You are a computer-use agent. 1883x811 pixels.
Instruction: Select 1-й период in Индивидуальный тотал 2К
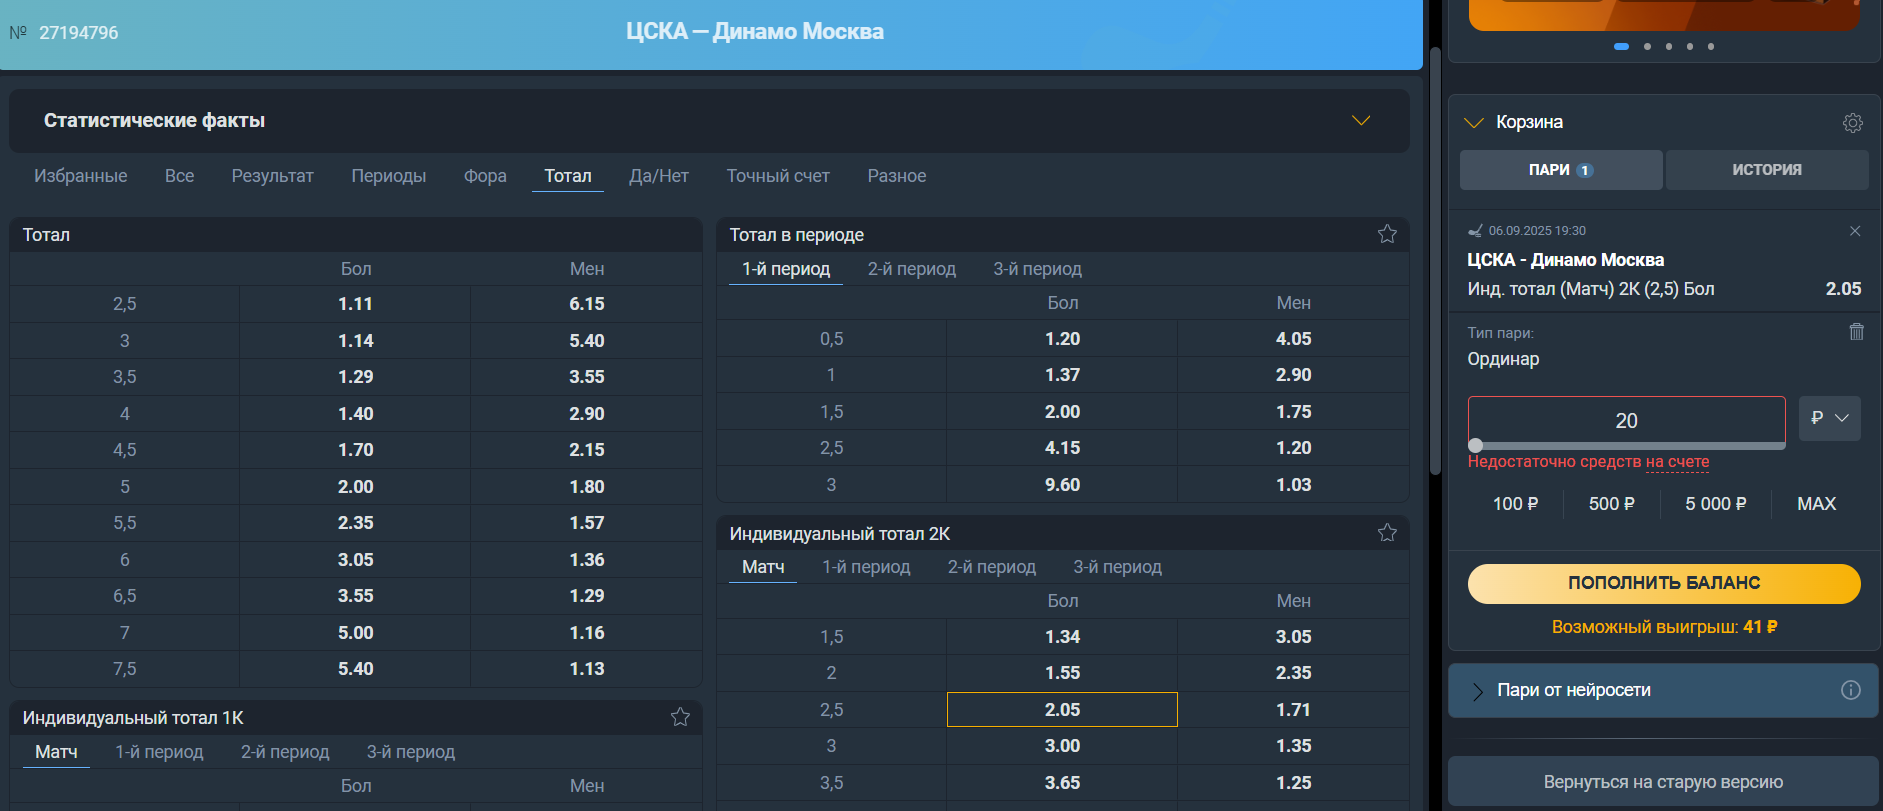pyautogui.click(x=866, y=567)
